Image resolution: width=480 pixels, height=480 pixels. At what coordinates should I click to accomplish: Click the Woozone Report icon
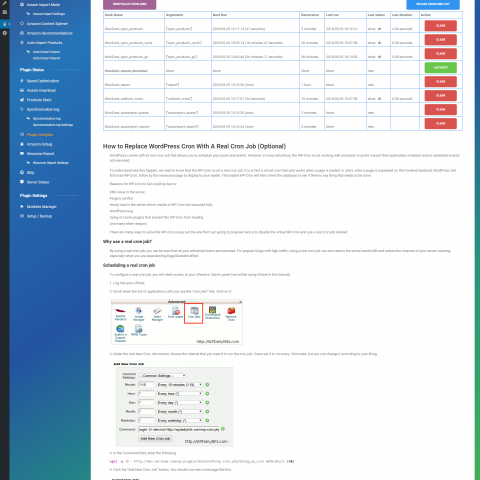click(22, 153)
